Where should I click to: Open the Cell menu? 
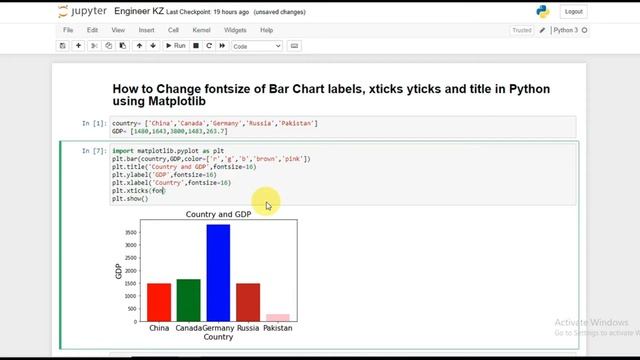point(173,30)
